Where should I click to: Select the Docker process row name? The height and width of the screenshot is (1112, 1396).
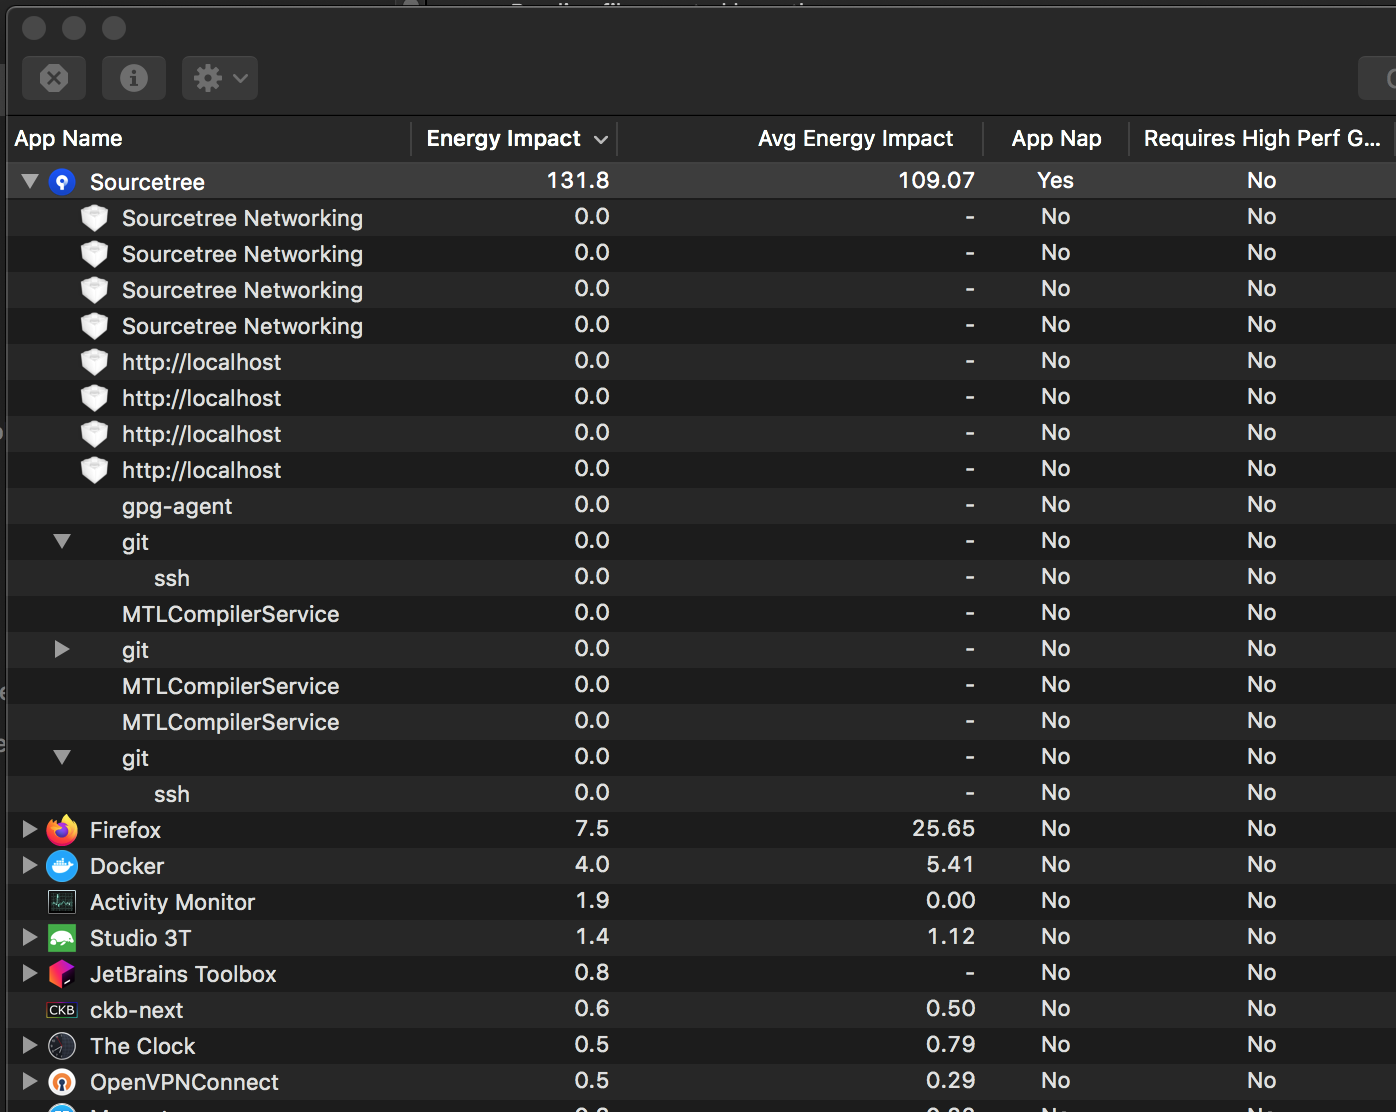(x=127, y=866)
